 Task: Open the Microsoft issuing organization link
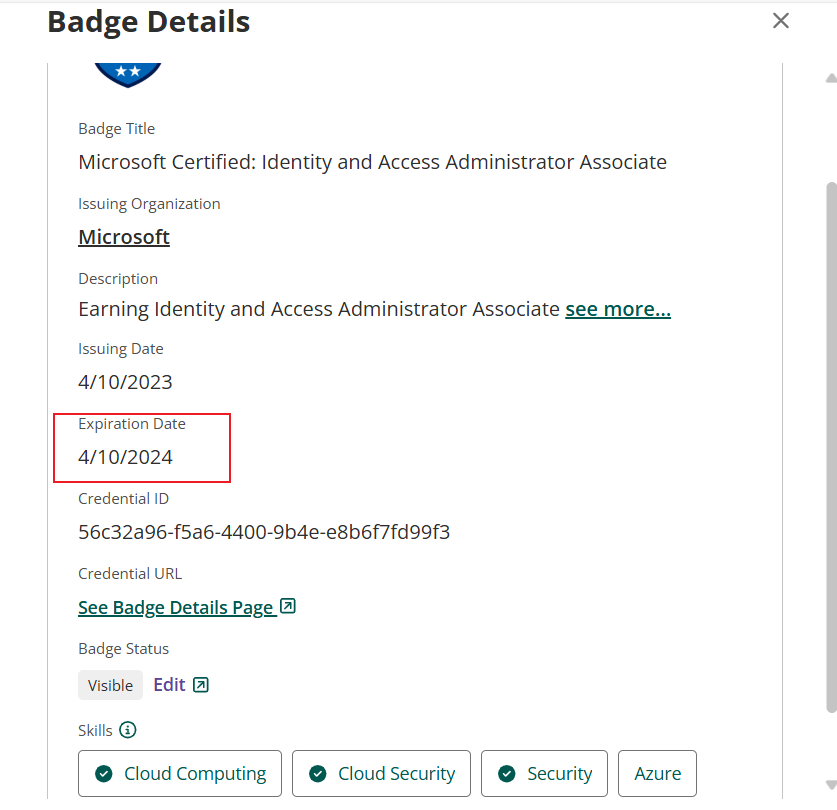(124, 237)
